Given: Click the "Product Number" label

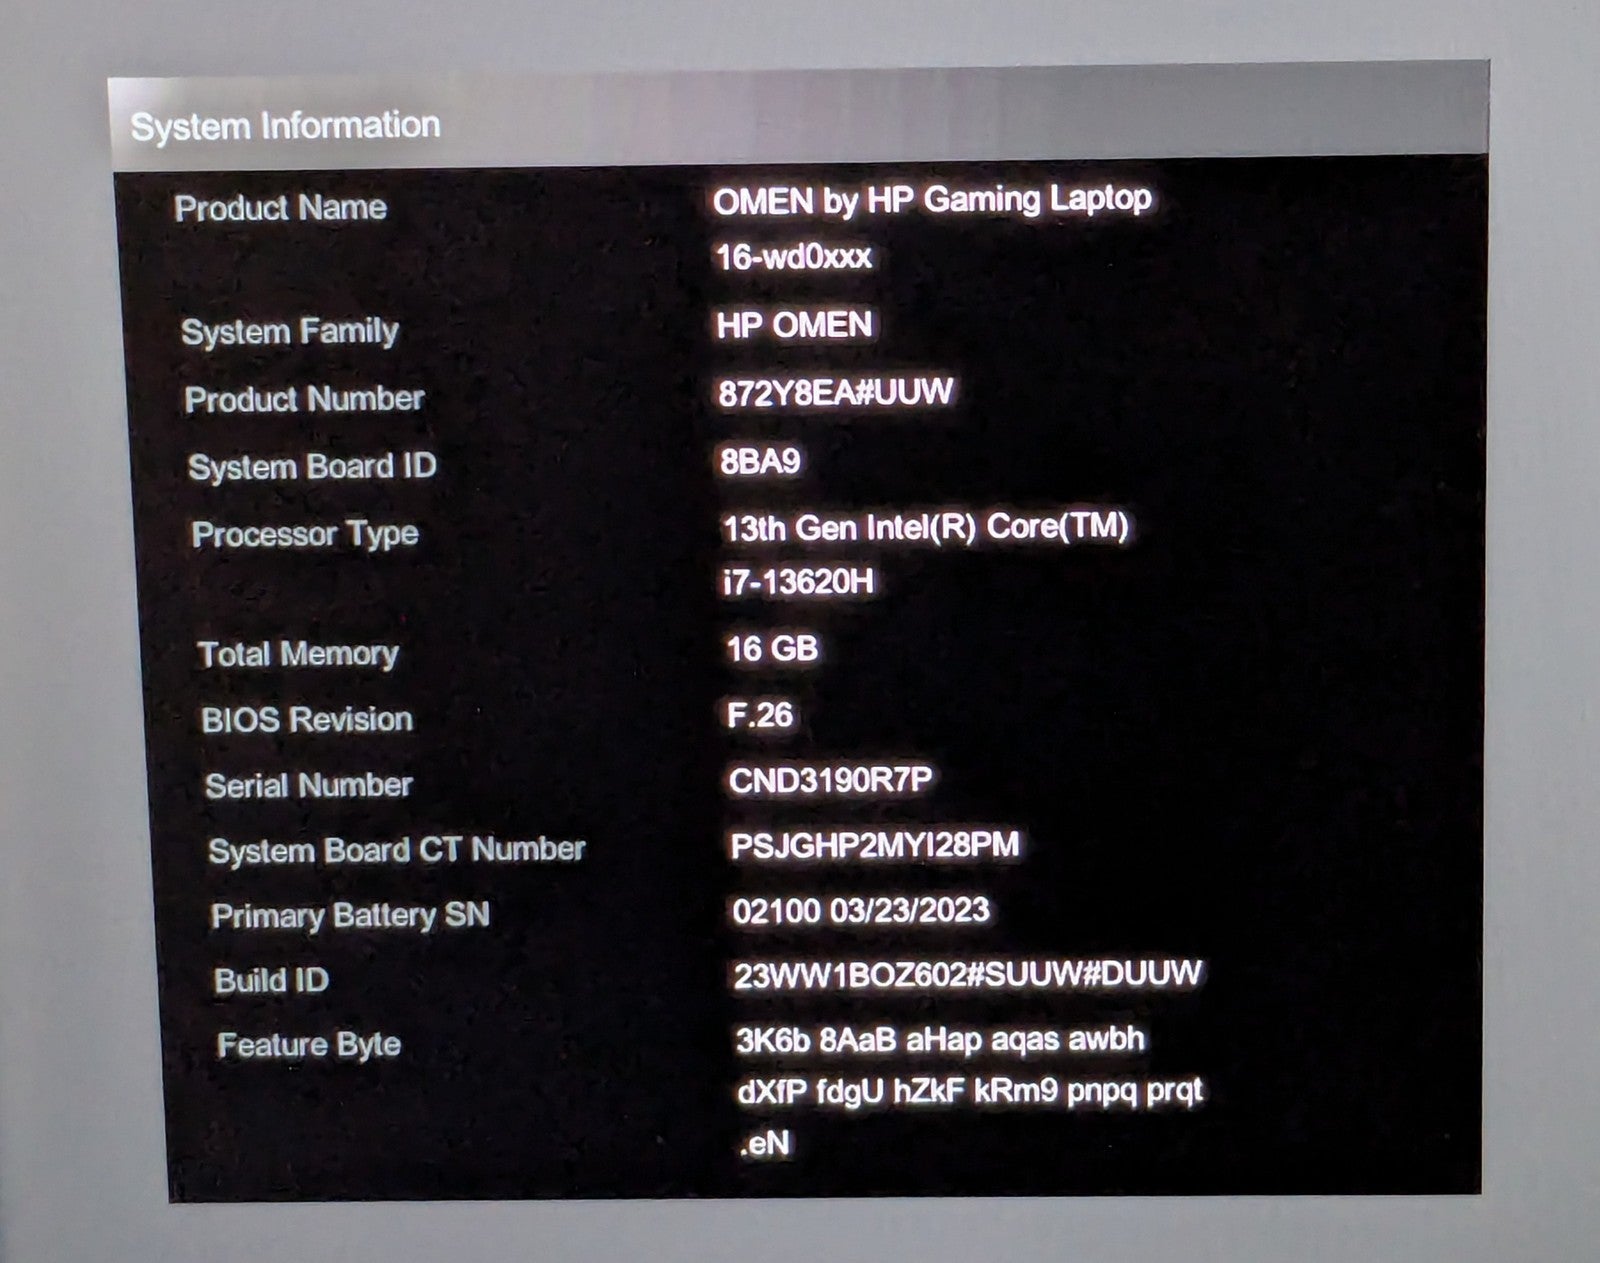Looking at the screenshot, I should (304, 399).
